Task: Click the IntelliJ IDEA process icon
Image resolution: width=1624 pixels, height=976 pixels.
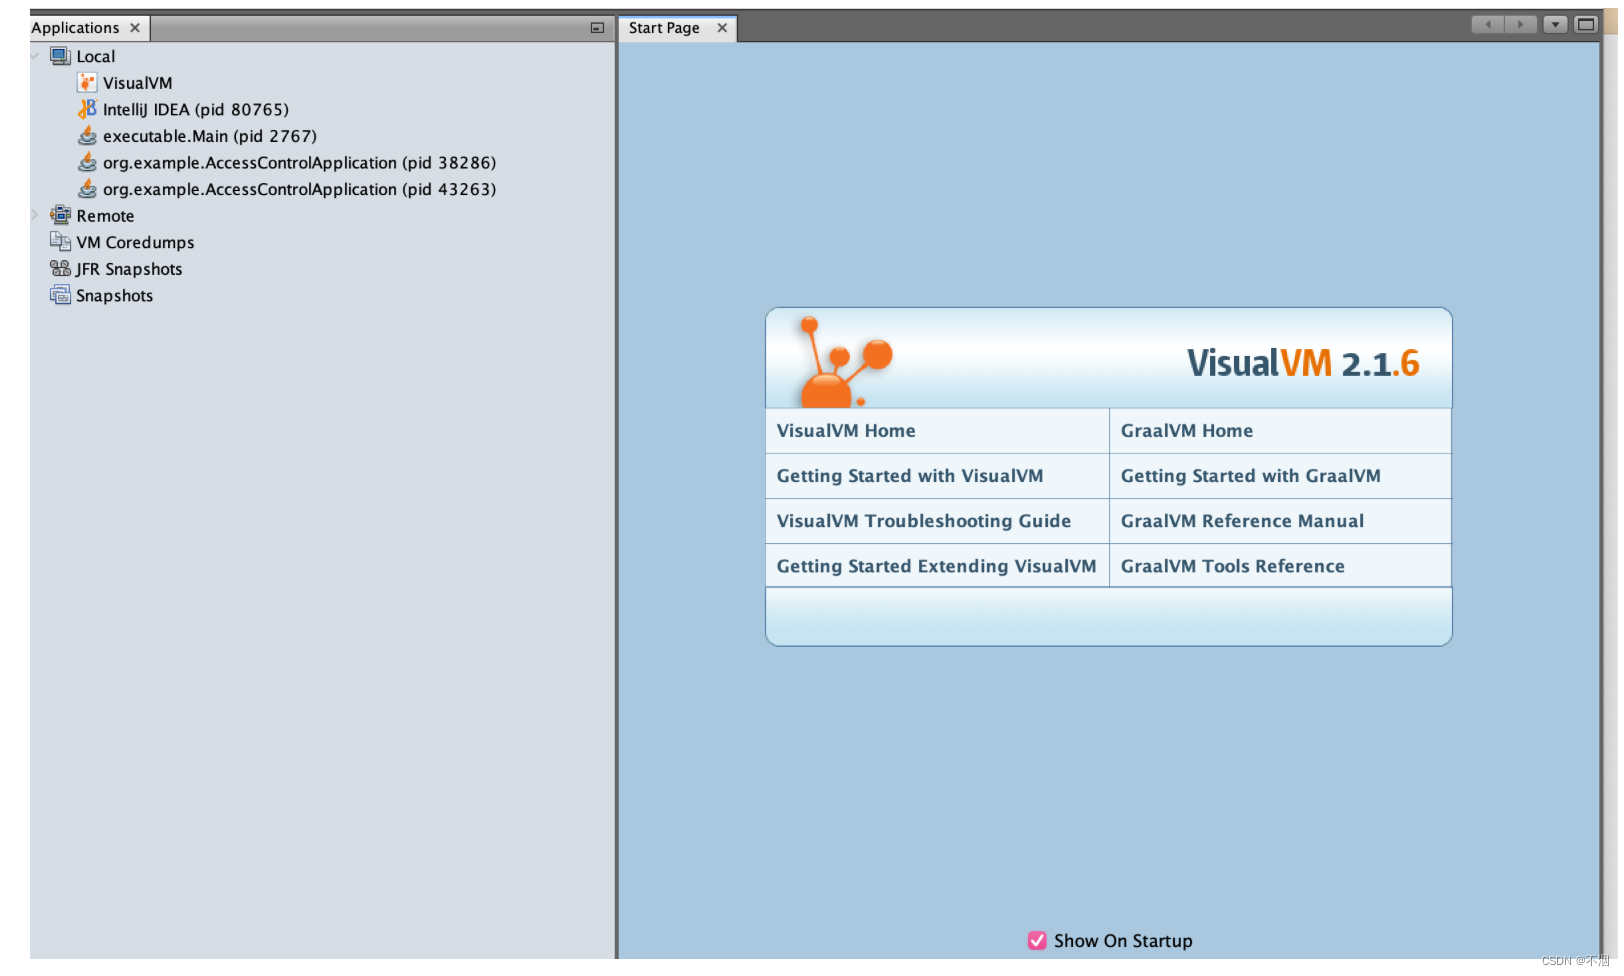Action: [x=87, y=109]
